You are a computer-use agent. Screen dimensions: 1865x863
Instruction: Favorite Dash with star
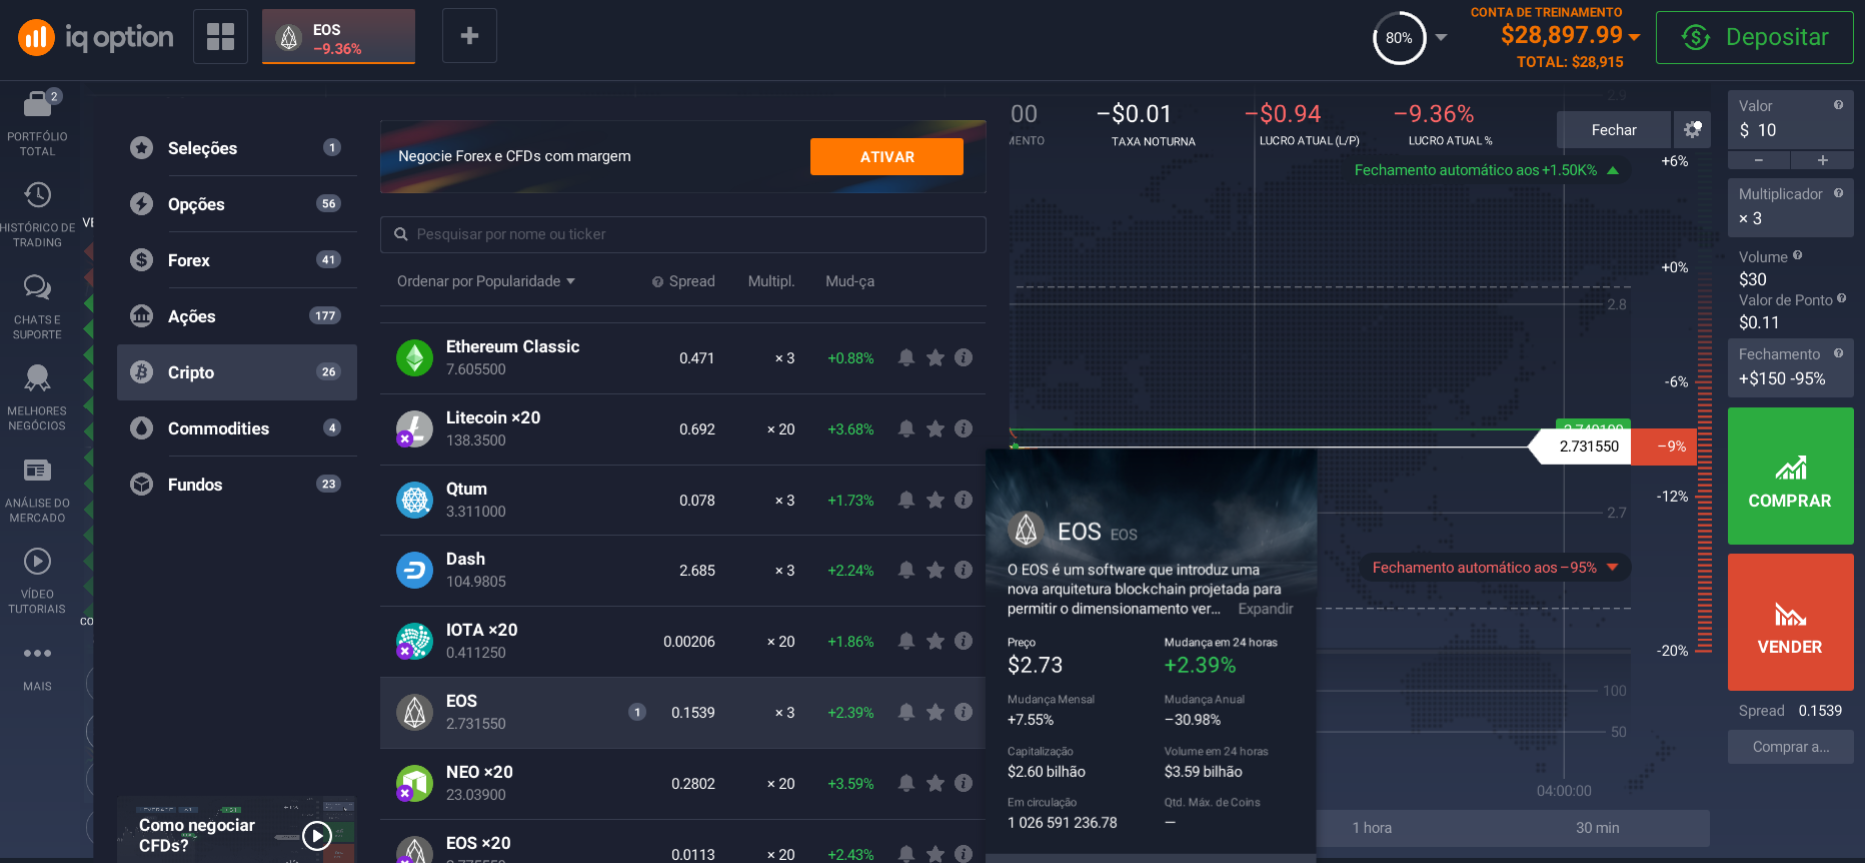click(935, 570)
